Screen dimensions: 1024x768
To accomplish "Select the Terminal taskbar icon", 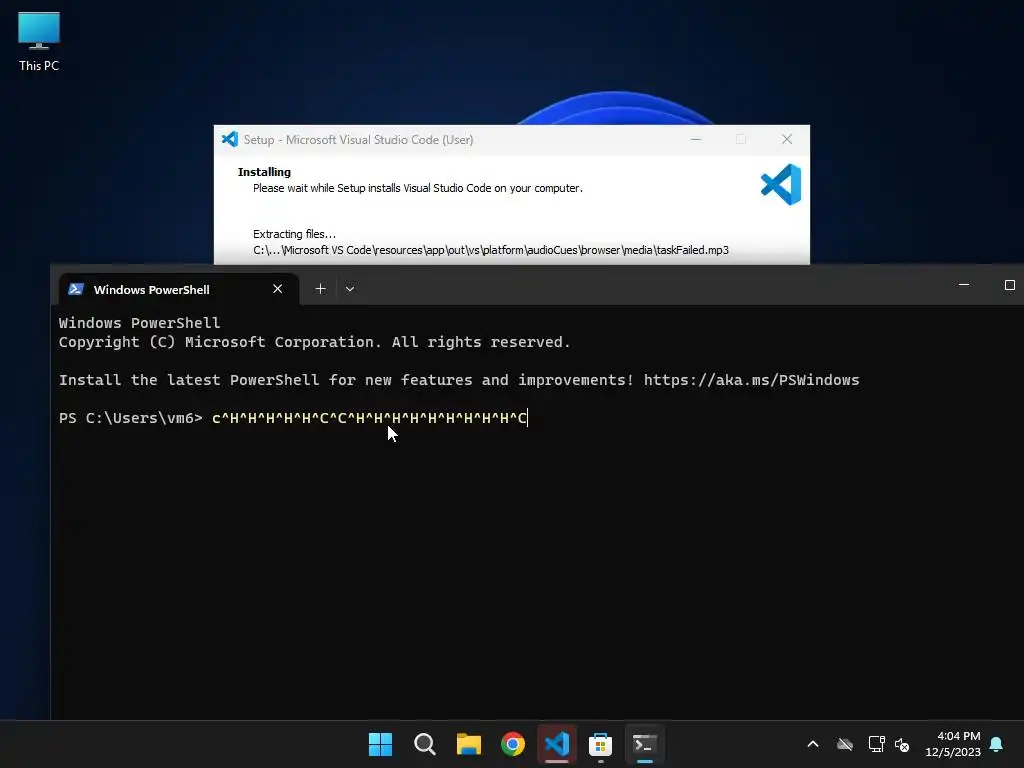I will point(645,744).
